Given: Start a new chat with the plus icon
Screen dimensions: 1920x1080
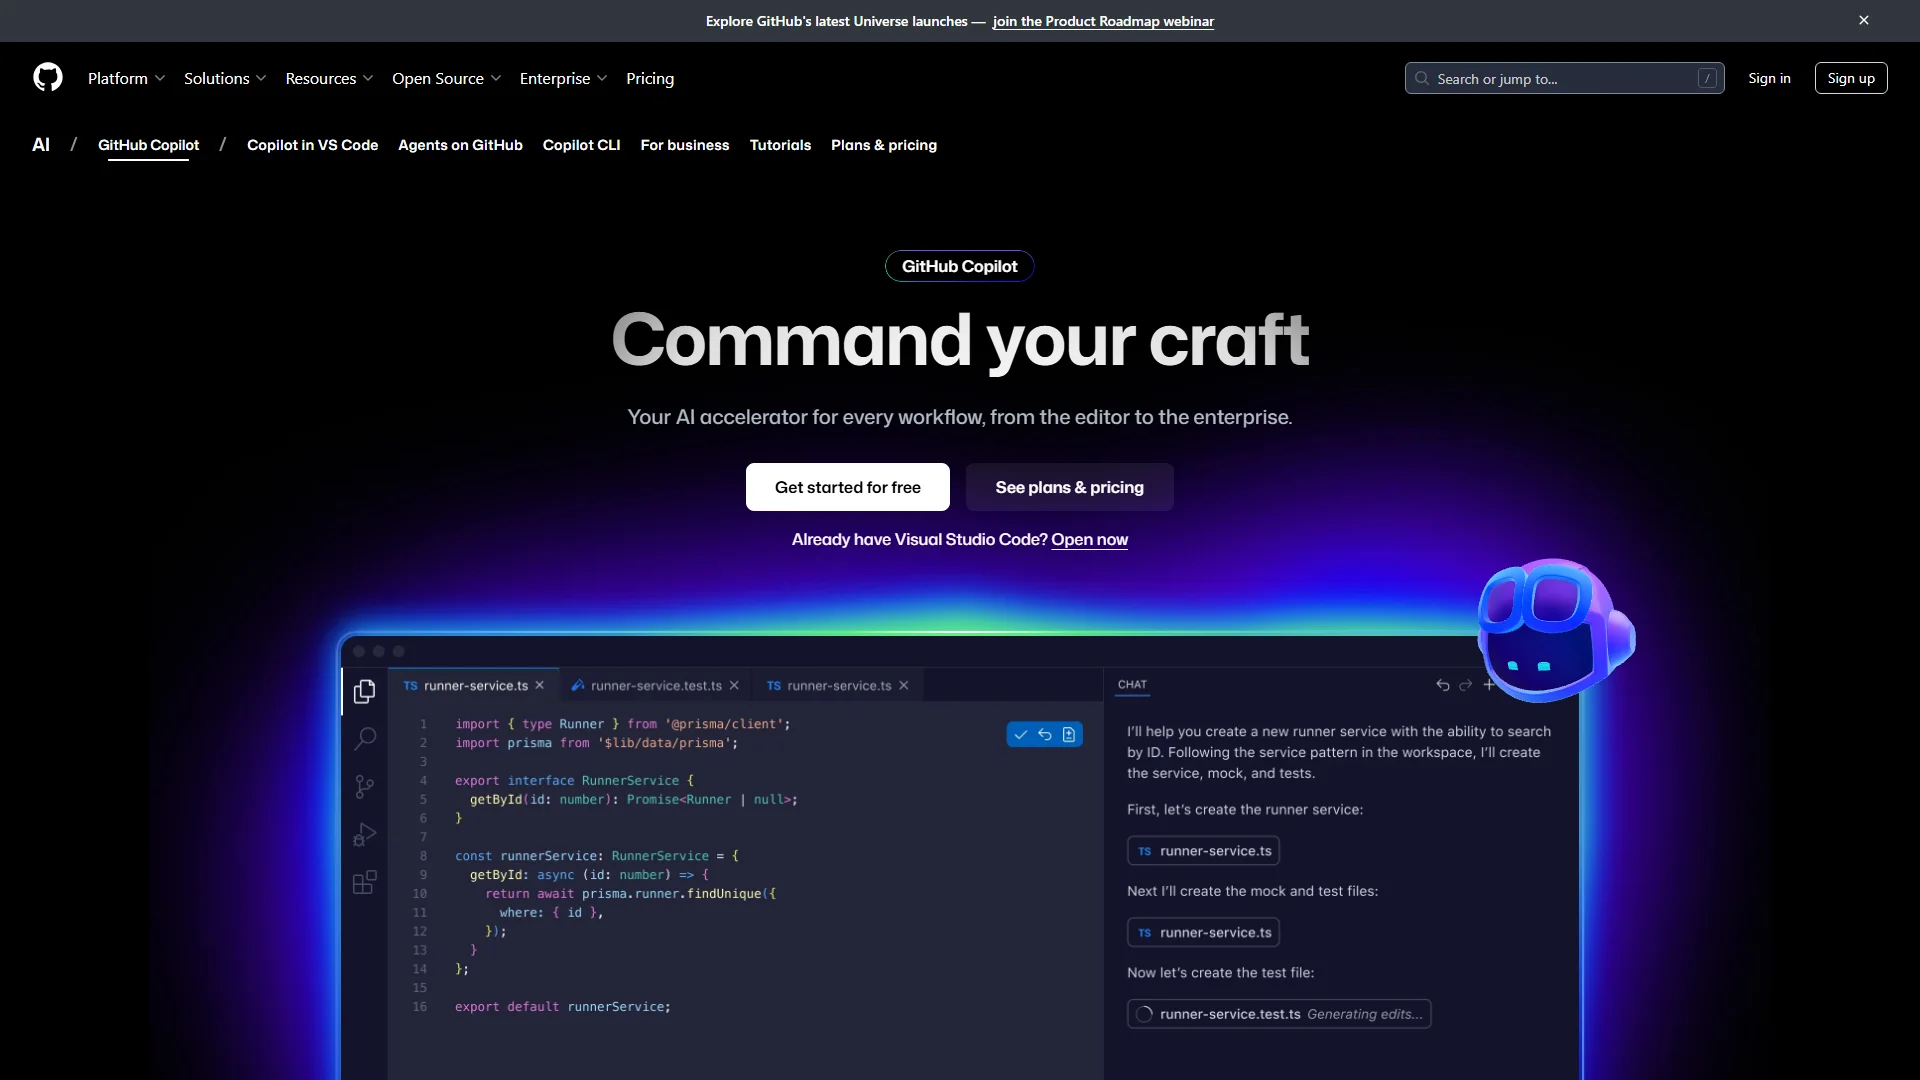Looking at the screenshot, I should (x=1490, y=685).
